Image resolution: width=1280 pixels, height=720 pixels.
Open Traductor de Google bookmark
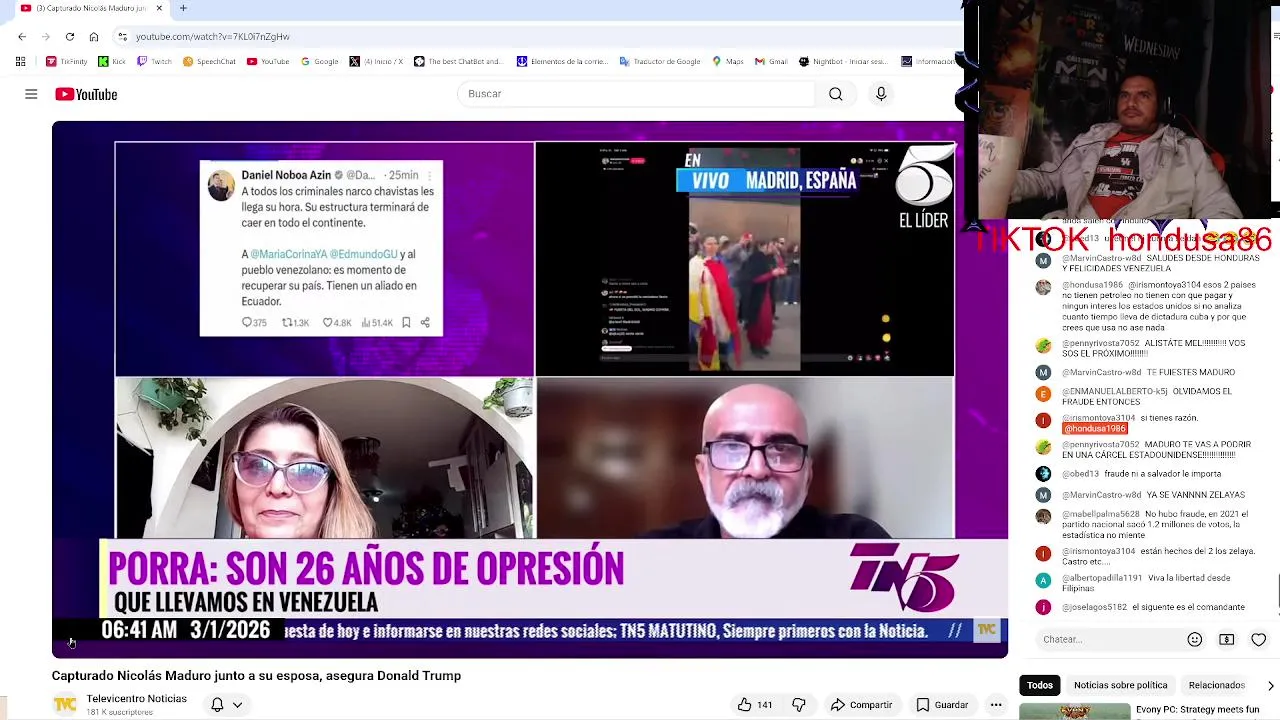tap(659, 62)
